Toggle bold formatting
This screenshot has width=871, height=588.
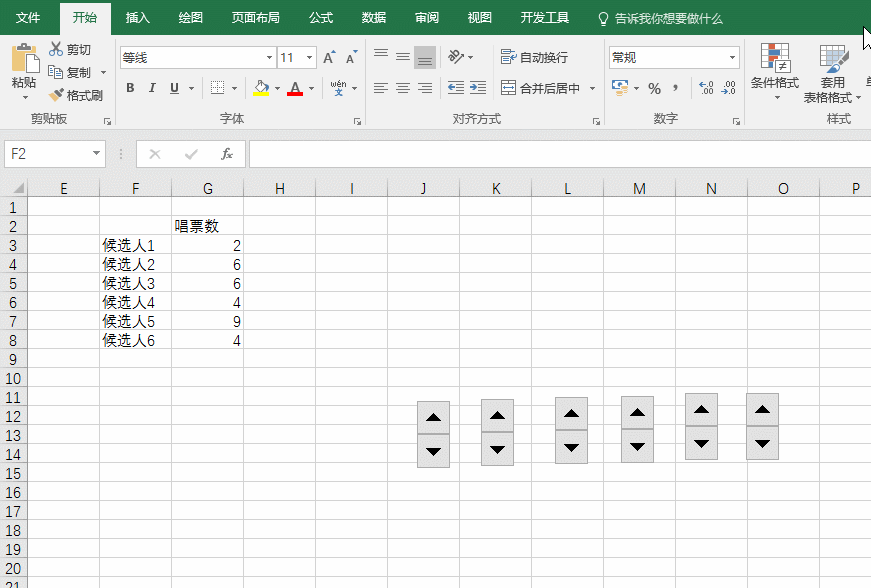pos(130,89)
